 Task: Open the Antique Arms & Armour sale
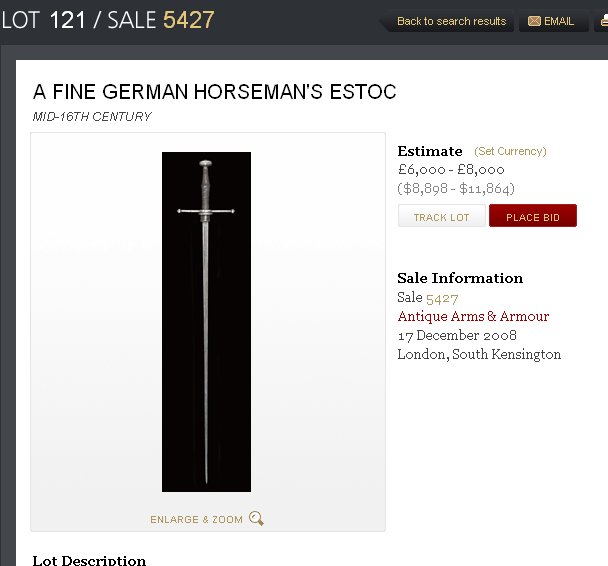[473, 316]
